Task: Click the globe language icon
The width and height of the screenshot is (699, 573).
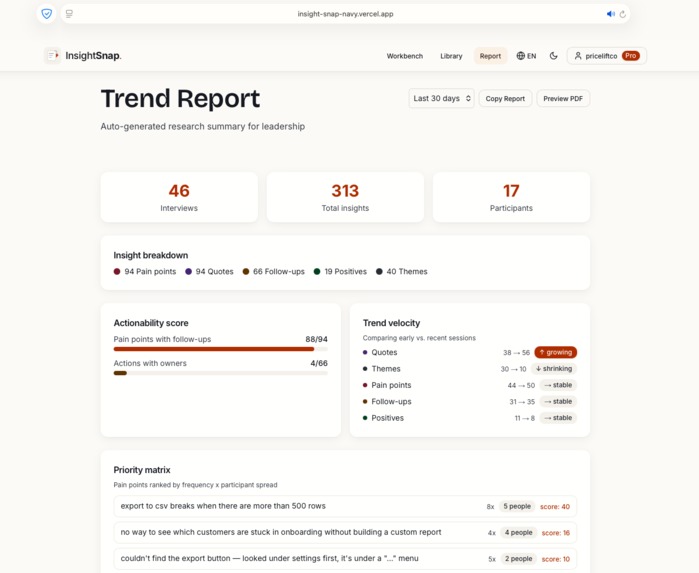Action: [x=520, y=56]
